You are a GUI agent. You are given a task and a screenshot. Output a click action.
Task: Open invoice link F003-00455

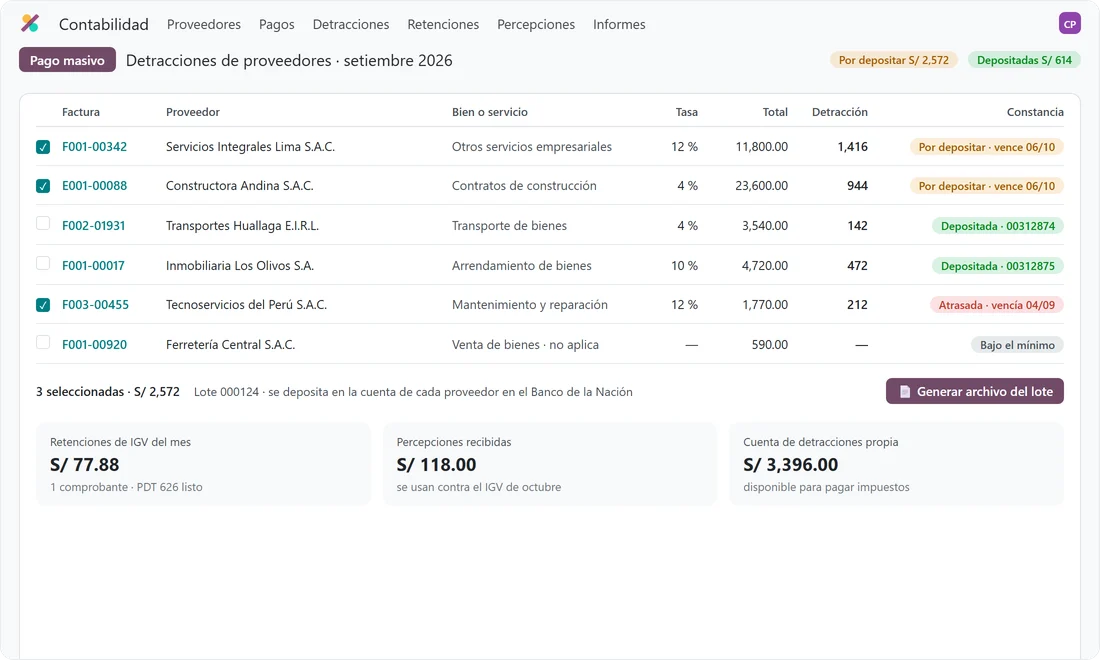point(95,305)
